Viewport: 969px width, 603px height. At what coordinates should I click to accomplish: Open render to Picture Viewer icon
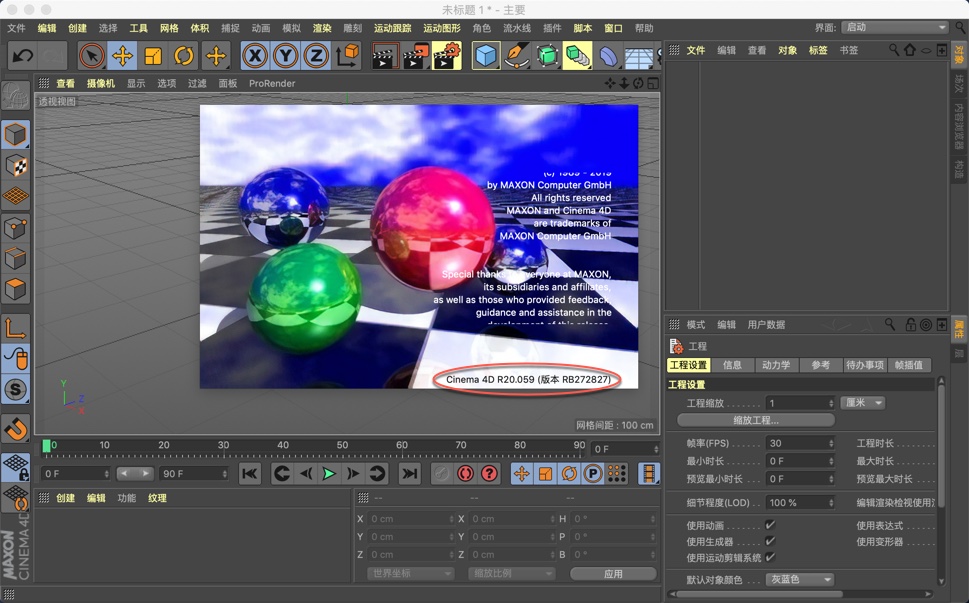pyautogui.click(x=416, y=56)
